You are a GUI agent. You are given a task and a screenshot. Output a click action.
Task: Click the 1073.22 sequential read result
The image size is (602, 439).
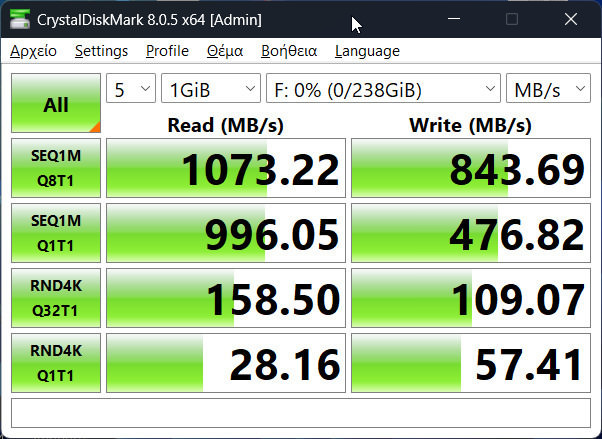tap(227, 169)
